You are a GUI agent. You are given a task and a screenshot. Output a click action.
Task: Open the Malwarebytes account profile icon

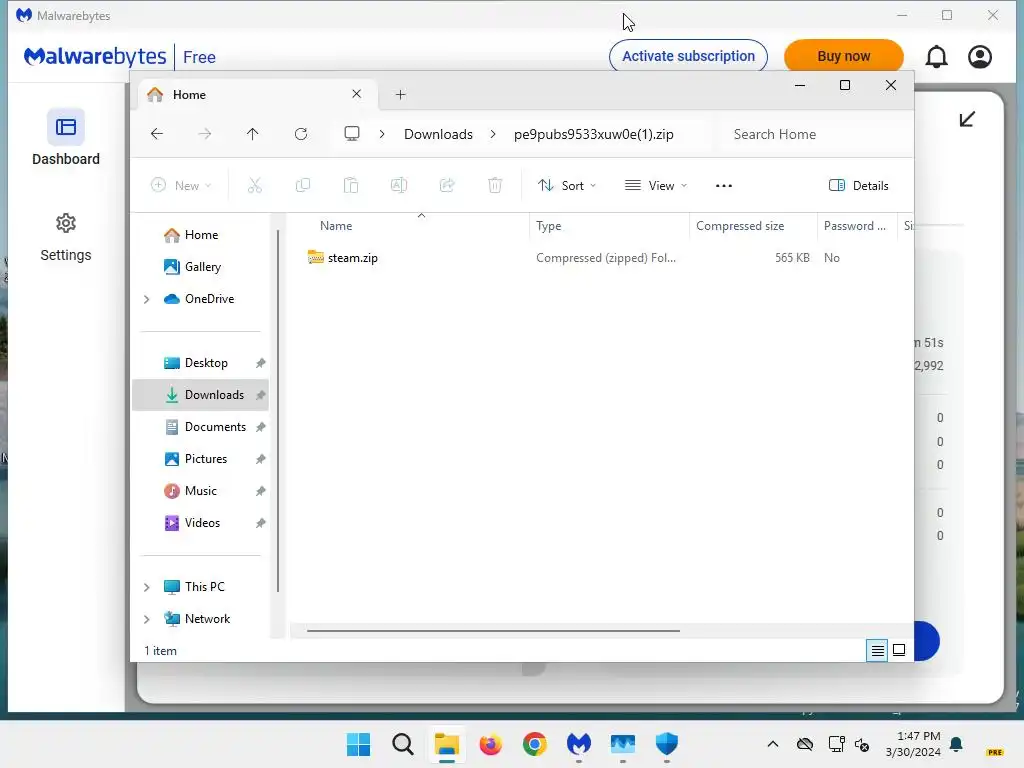[980, 57]
